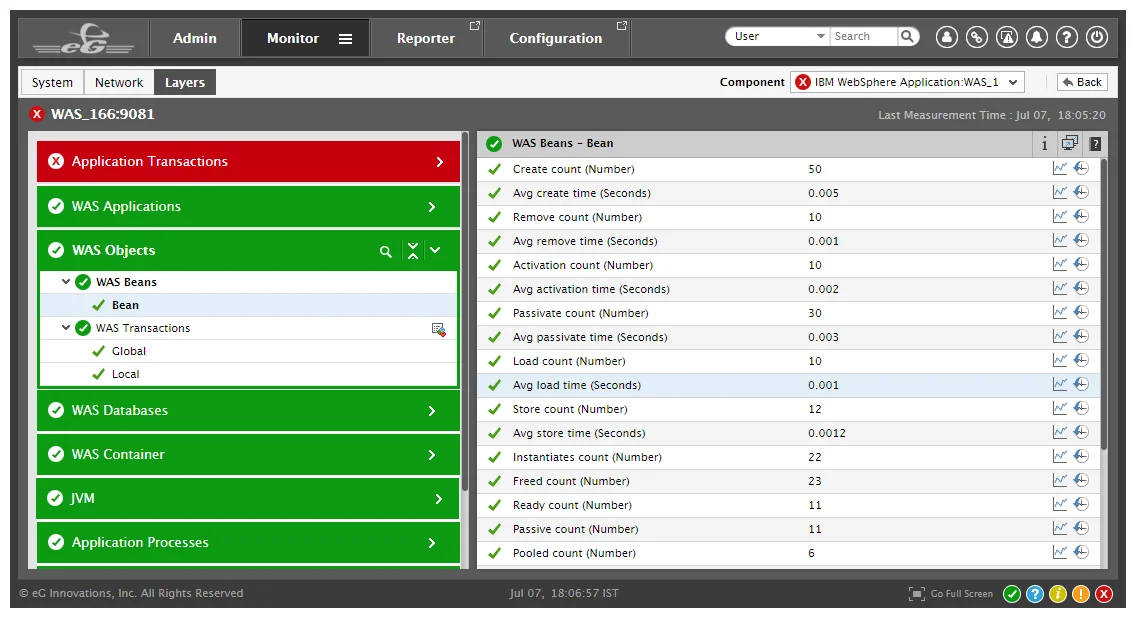This screenshot has width=1136, height=618.
Task: Open the Component dropdown
Action: pyautogui.click(x=906, y=82)
